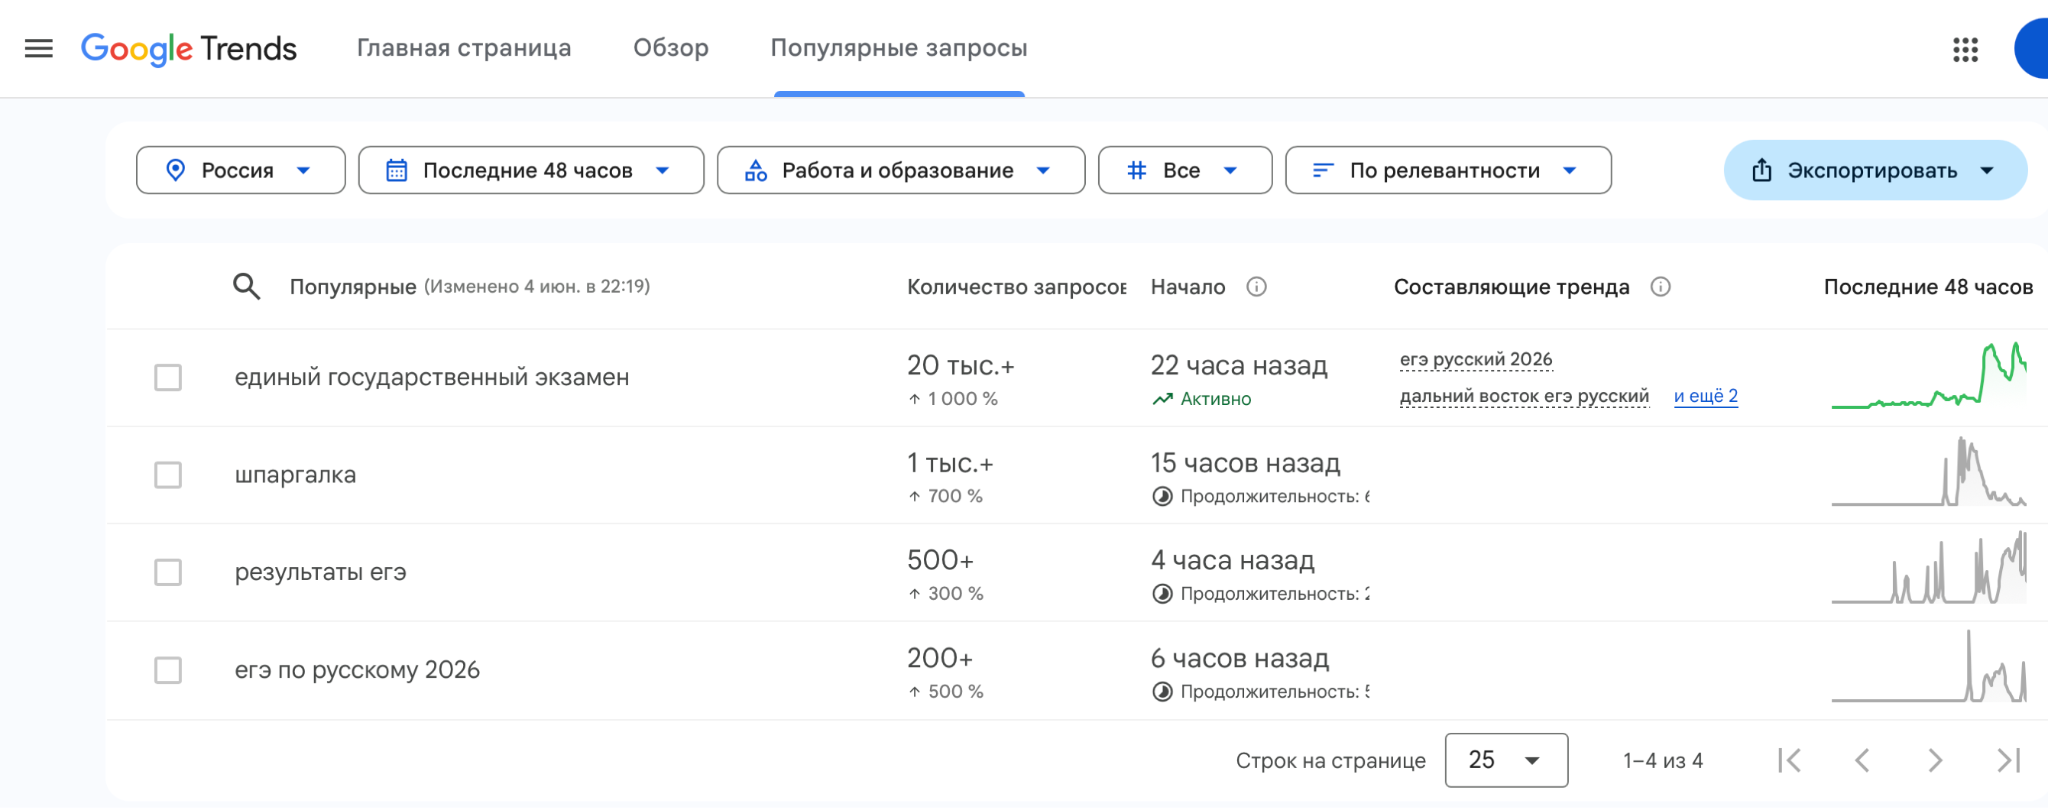Click the Начало column header
This screenshot has width=2048, height=808.
click(1188, 287)
